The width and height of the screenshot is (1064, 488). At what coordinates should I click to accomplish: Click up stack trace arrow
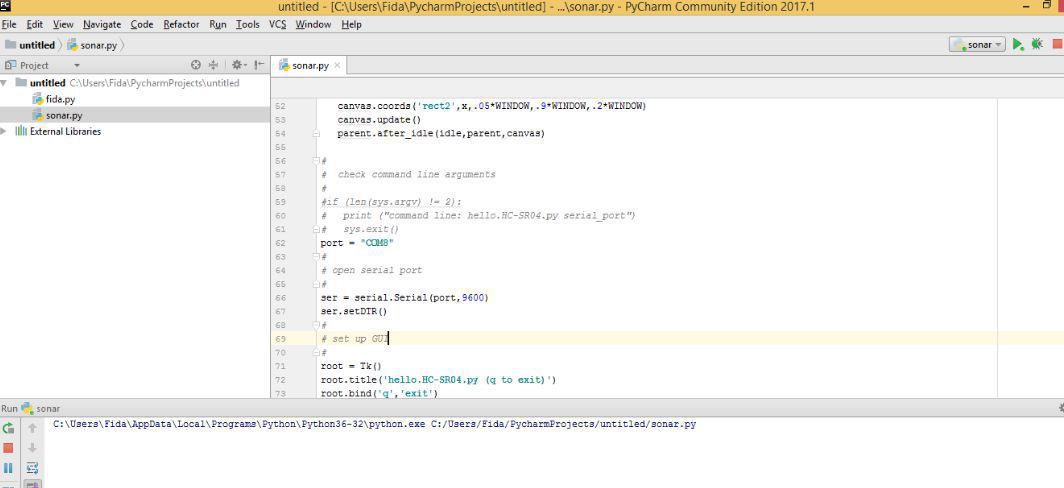pos(32,428)
